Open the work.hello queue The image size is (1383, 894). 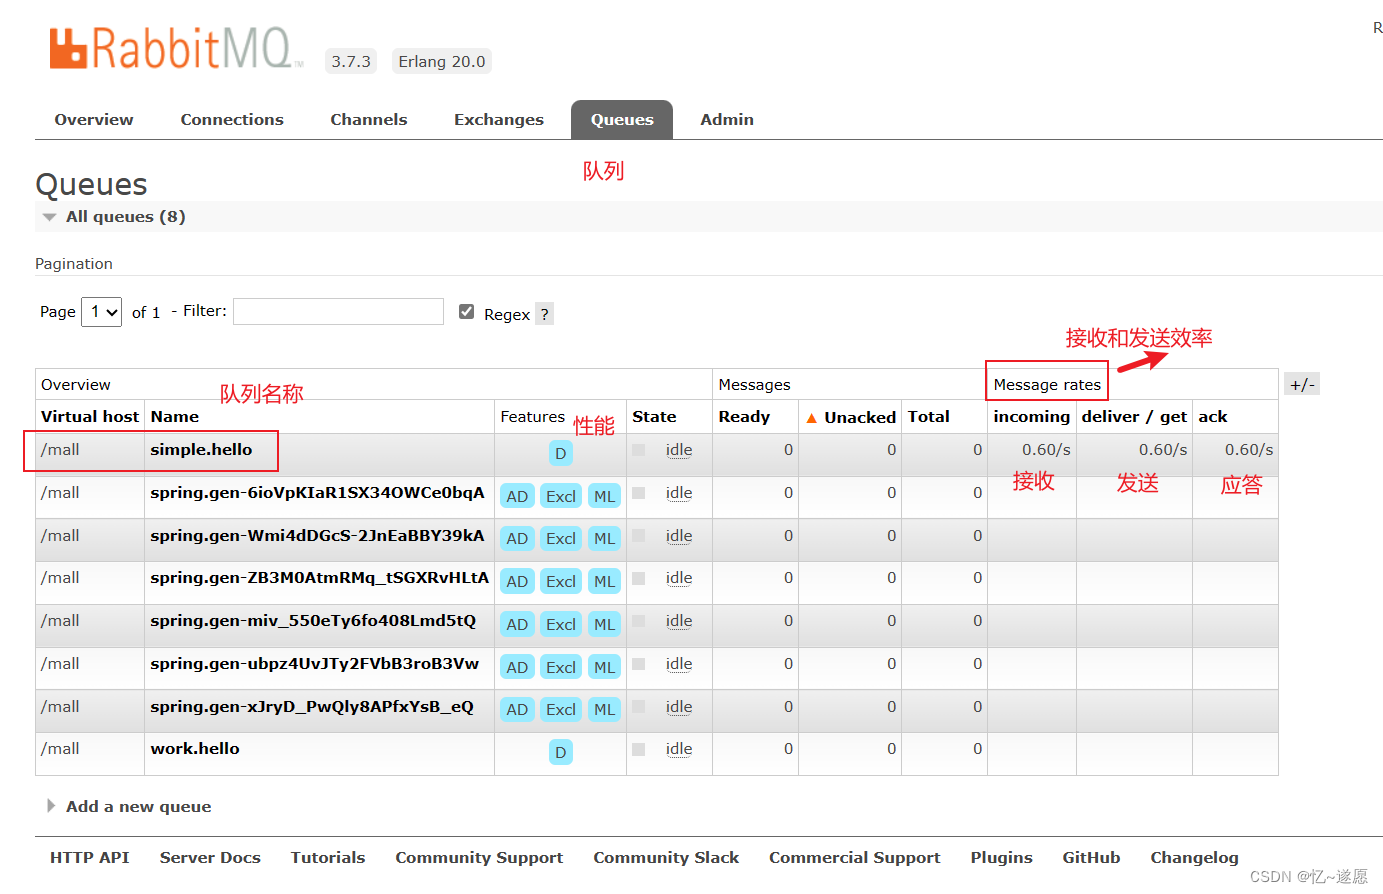[195, 749]
